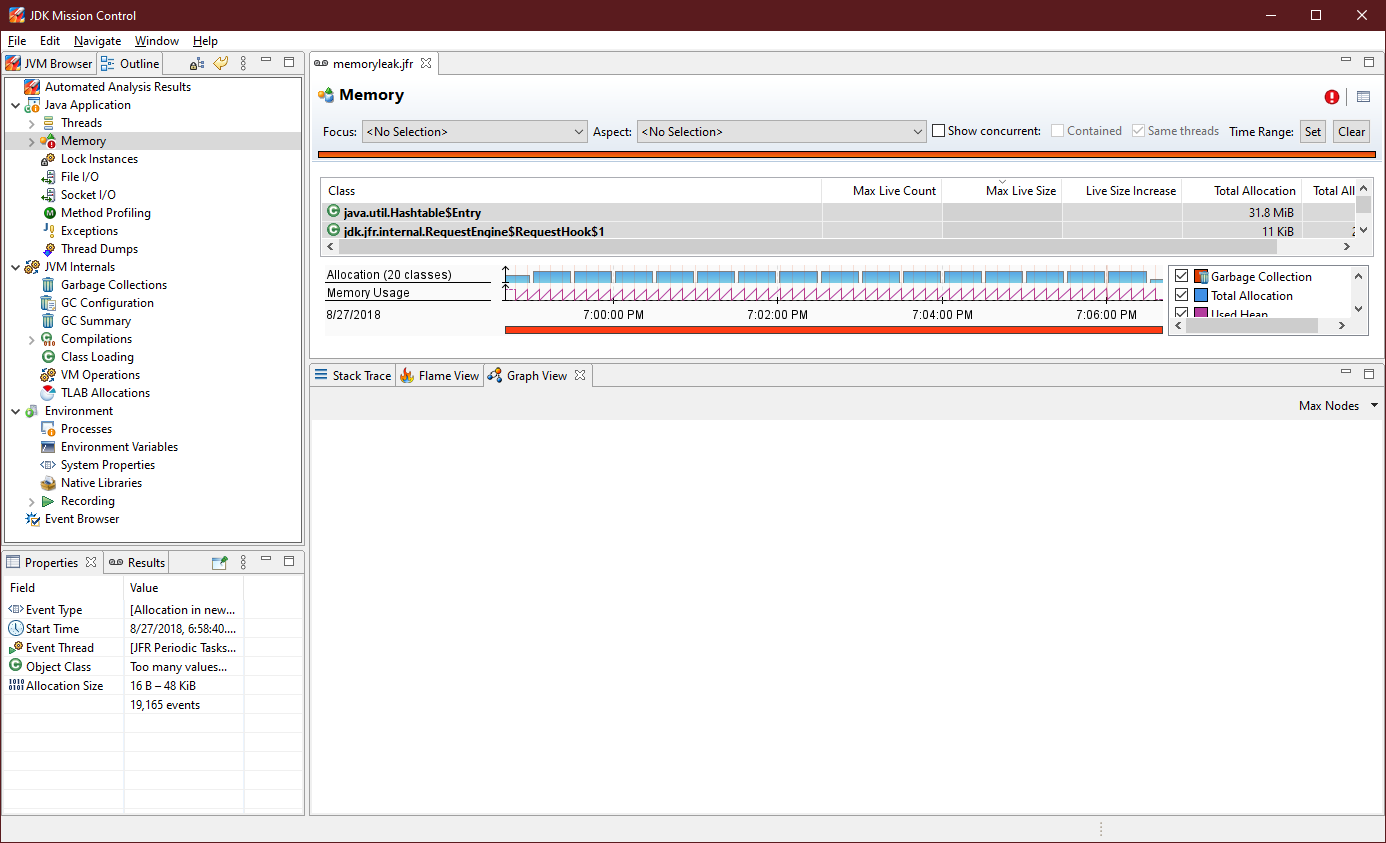This screenshot has width=1386, height=843.
Task: Expand the Compilations tree node
Action: click(x=32, y=339)
